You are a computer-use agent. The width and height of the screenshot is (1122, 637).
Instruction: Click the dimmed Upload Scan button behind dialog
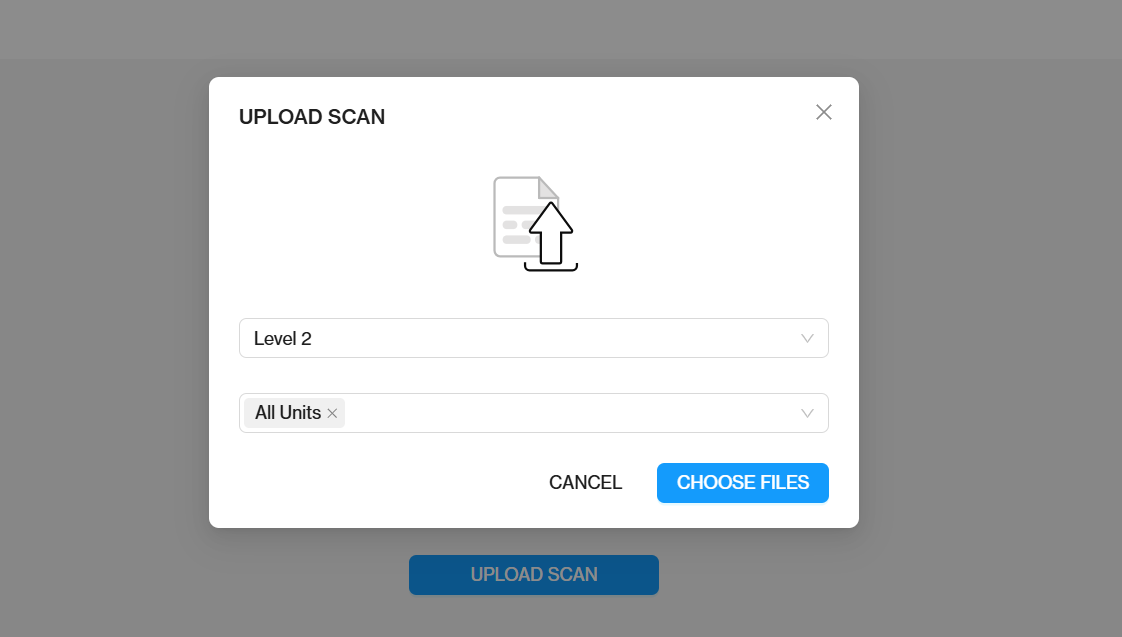[533, 575]
